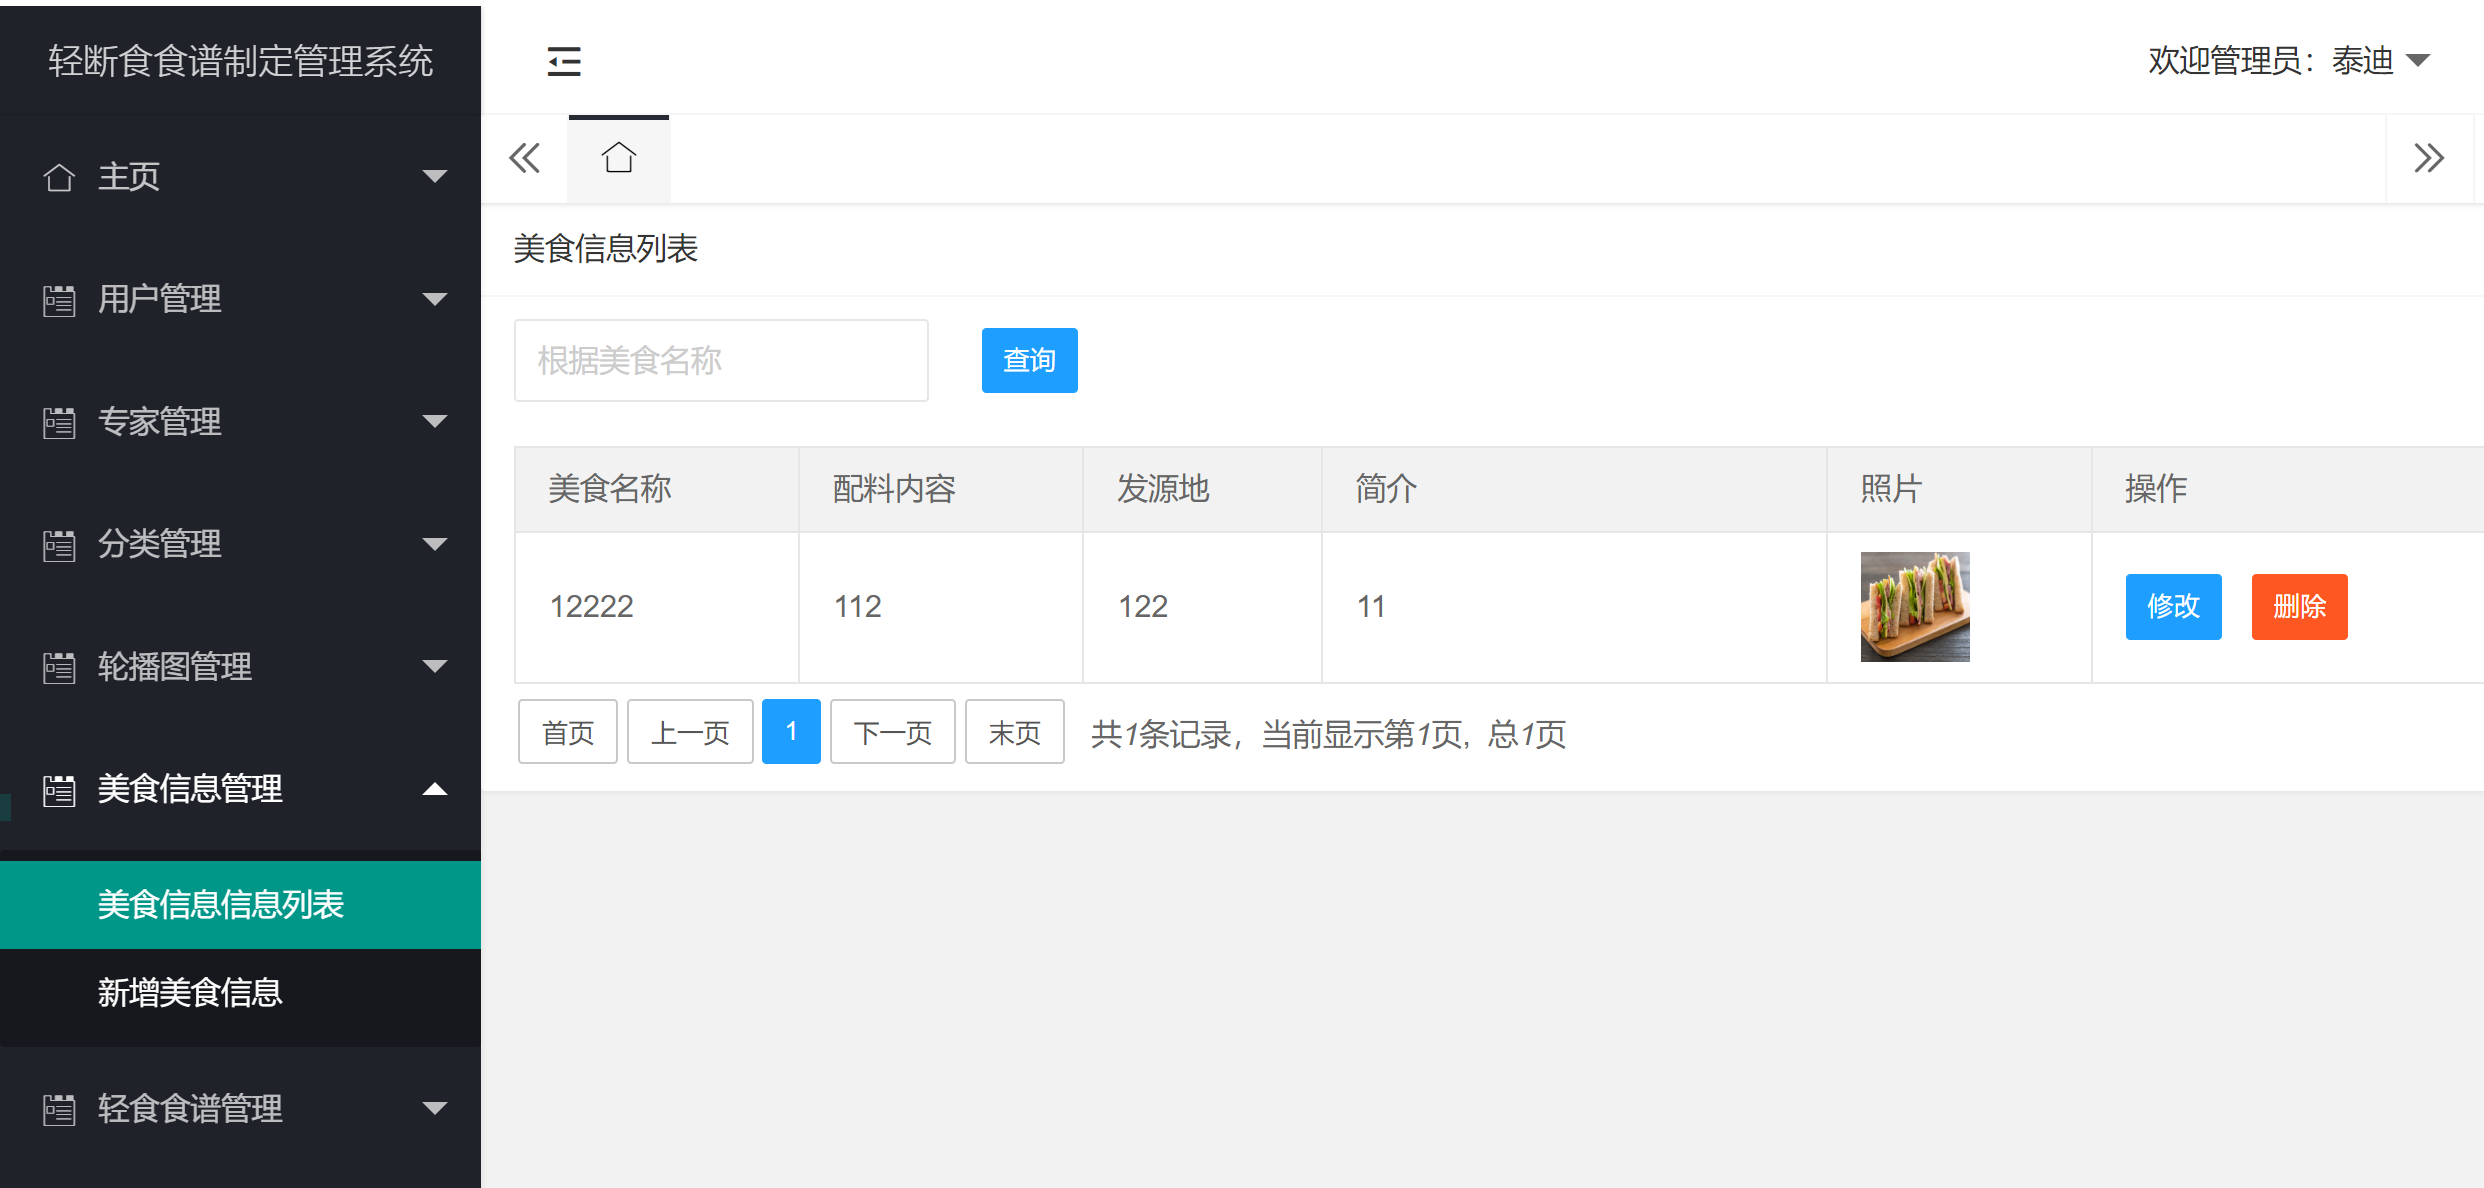Click the 删除 button for record 12222
Viewport: 2484px width, 1188px height.
click(2299, 606)
